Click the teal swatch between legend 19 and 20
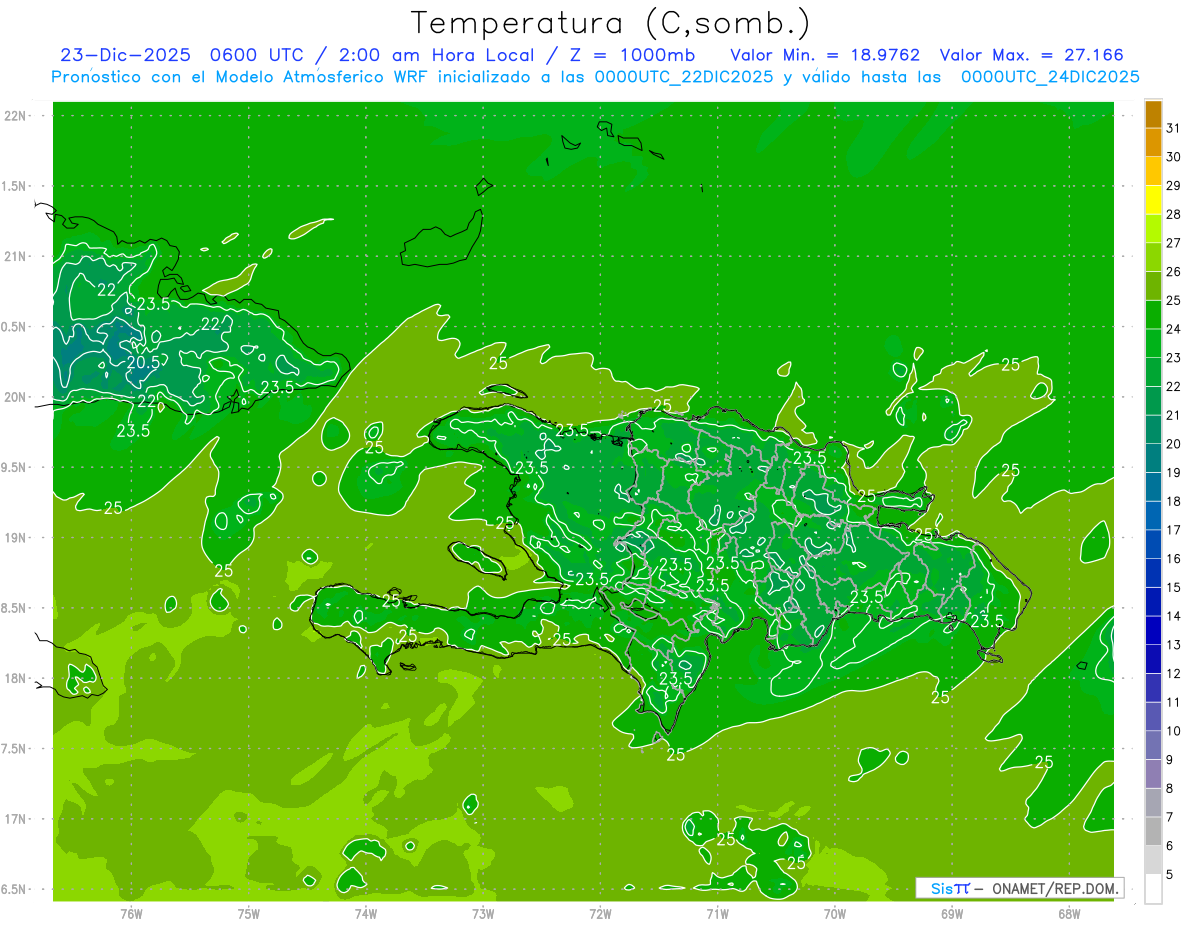The image size is (1200, 927). coord(1153,458)
